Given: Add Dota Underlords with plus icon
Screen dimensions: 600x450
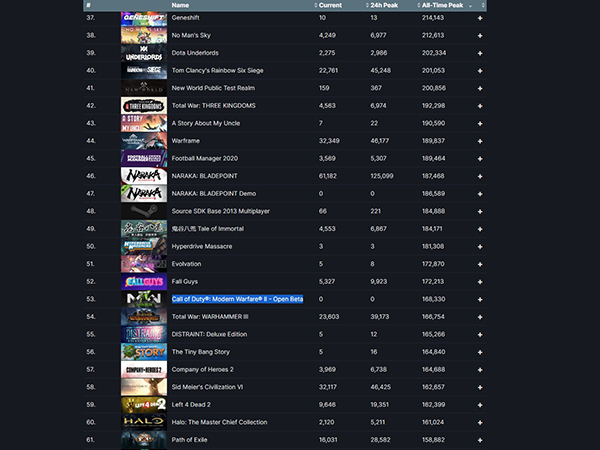Looking at the screenshot, I should 480,53.
